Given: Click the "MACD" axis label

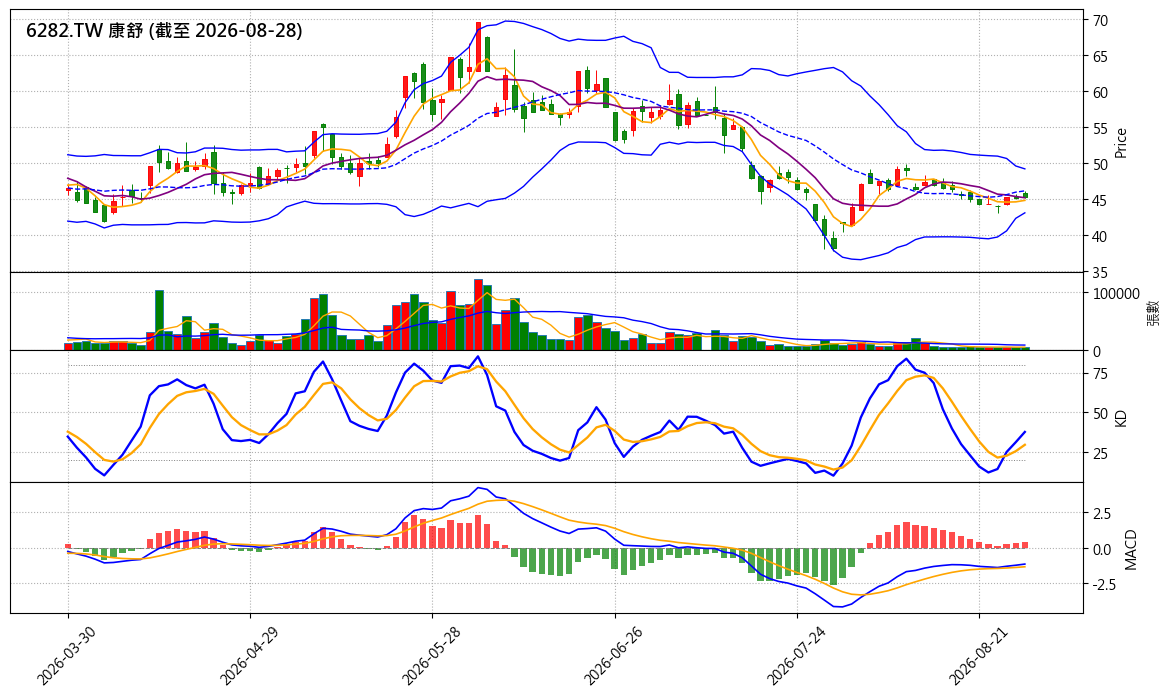Looking at the screenshot, I should point(1131,549).
